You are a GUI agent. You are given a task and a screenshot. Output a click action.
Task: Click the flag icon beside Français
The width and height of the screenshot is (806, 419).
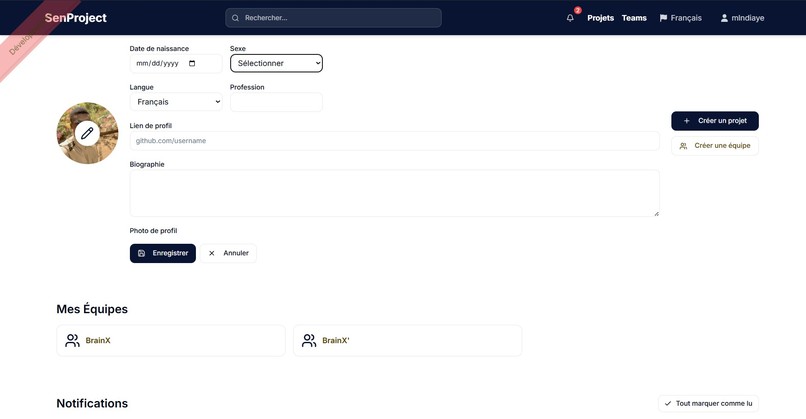point(663,18)
